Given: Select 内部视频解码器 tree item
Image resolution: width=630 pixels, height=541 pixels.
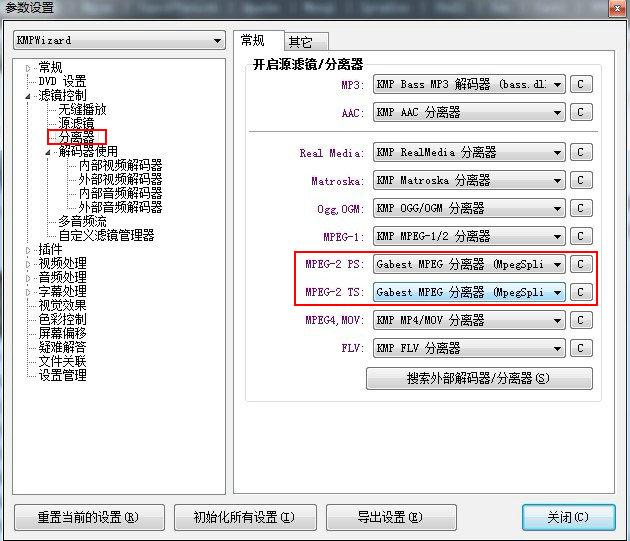Looking at the screenshot, I should pyautogui.click(x=120, y=165).
